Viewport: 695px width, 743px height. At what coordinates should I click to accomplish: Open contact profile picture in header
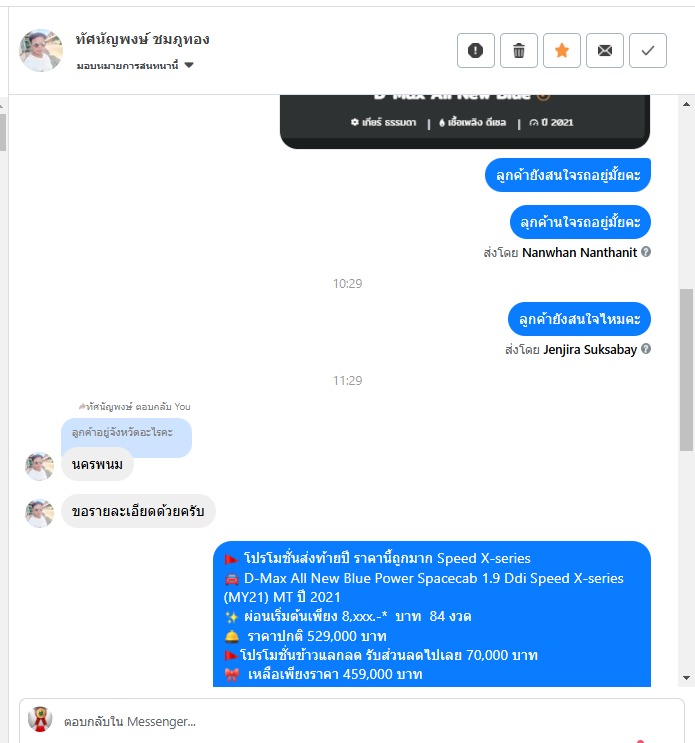[x=41, y=50]
